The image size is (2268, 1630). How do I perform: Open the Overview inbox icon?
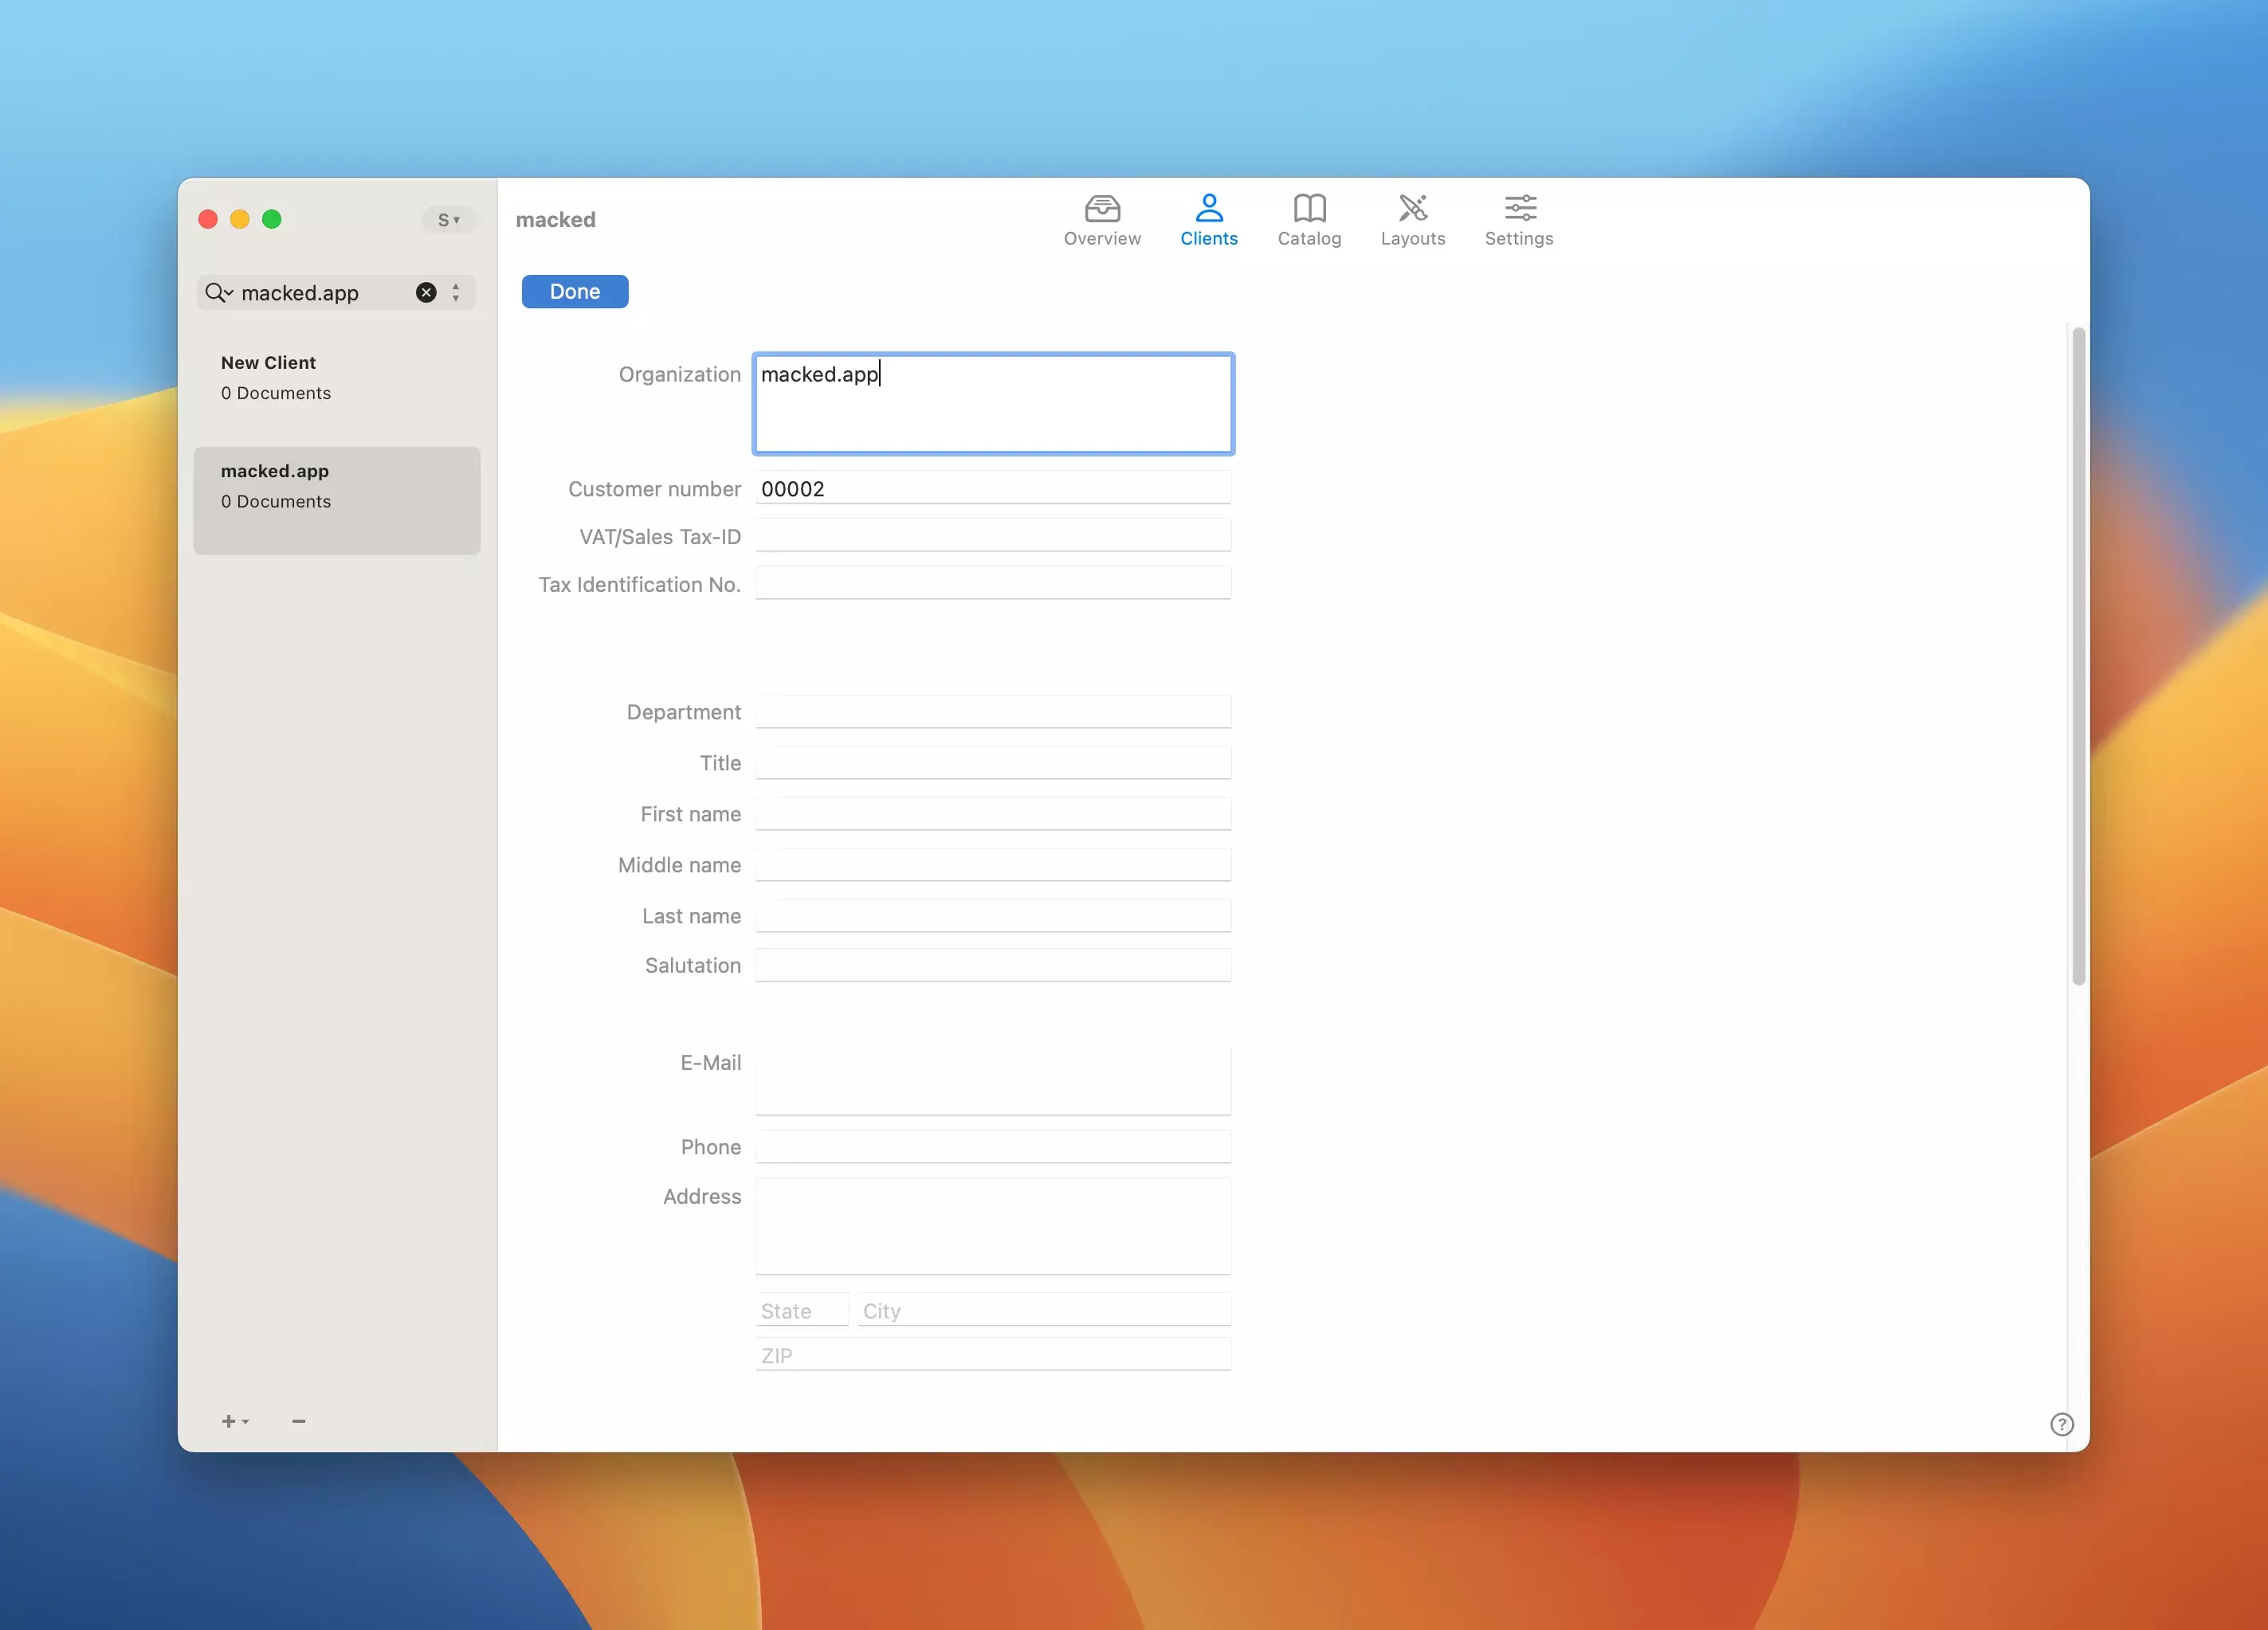1102,209
